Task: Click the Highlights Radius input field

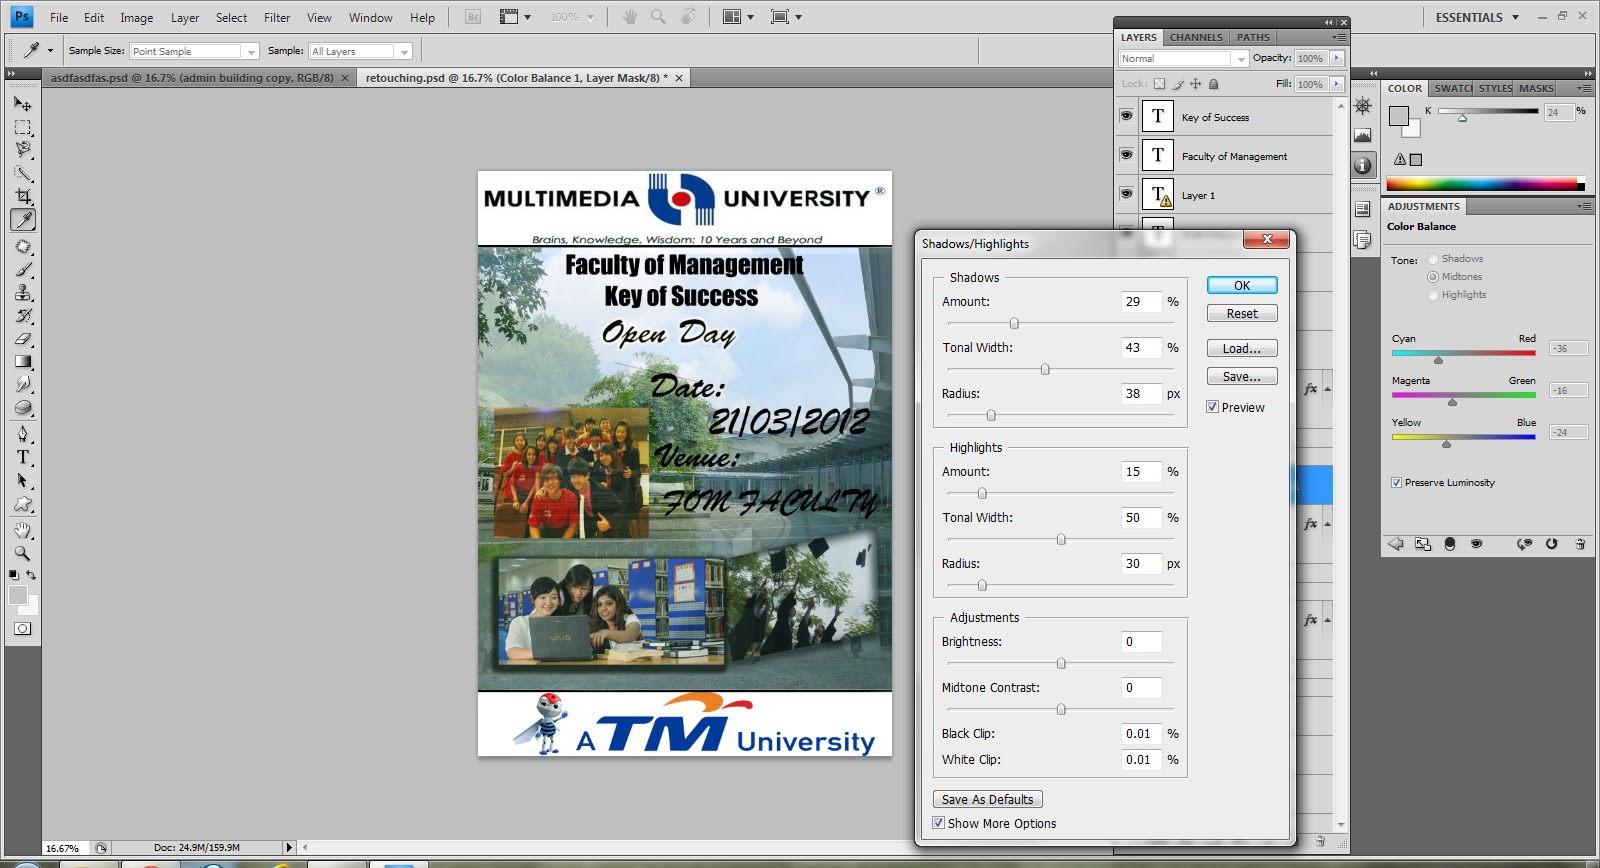Action: 1141,563
